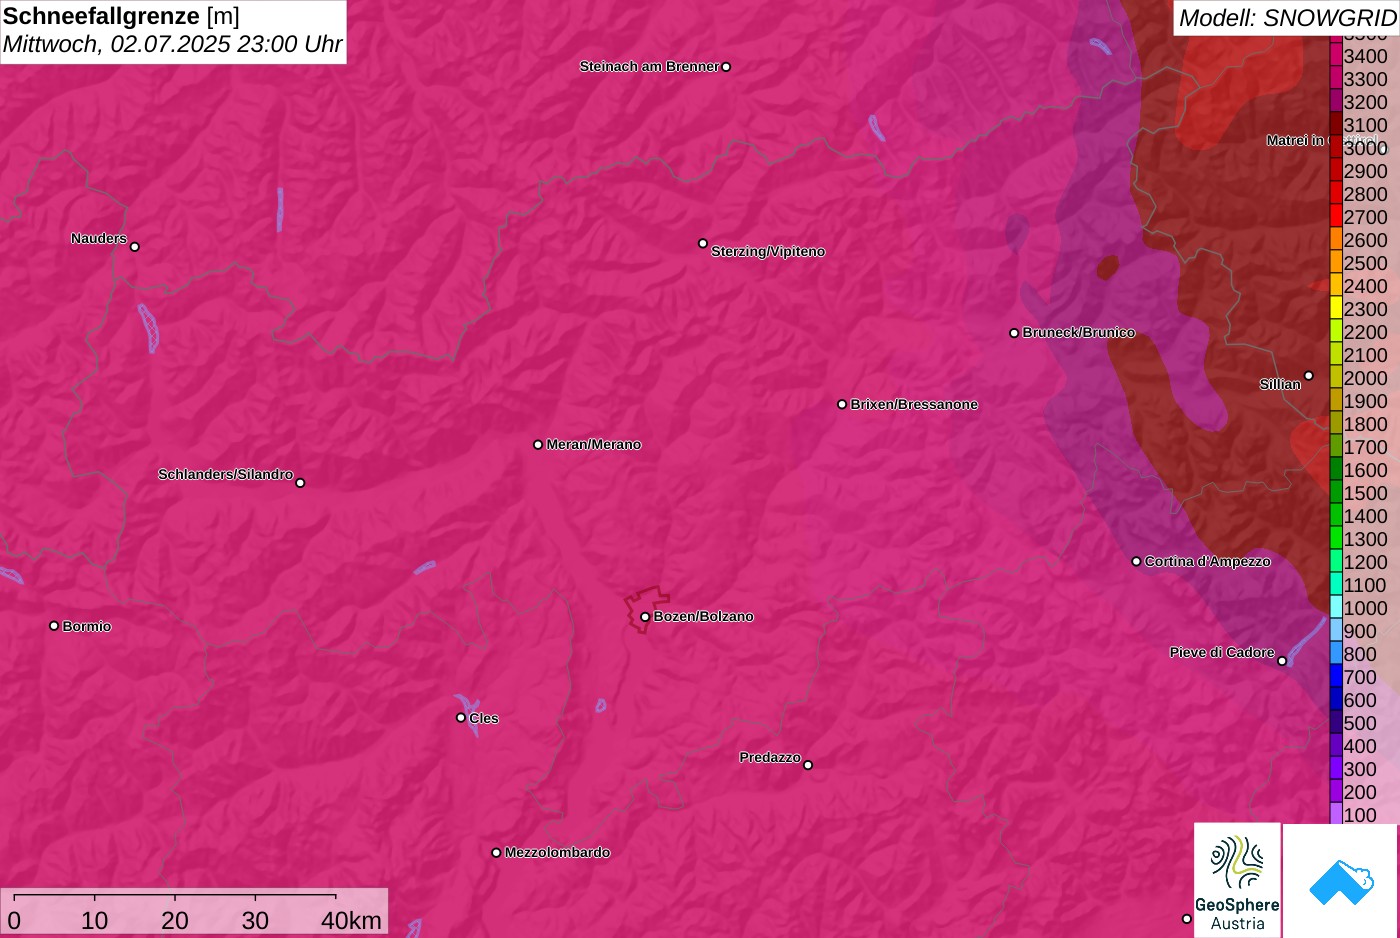Click the Pieve di Cadore label text
This screenshot has height=938, width=1400.
point(1222,653)
